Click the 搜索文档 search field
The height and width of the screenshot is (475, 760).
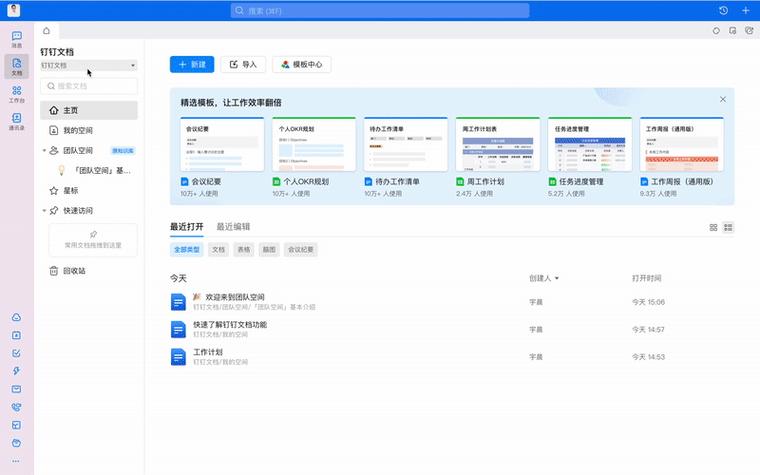[89, 86]
